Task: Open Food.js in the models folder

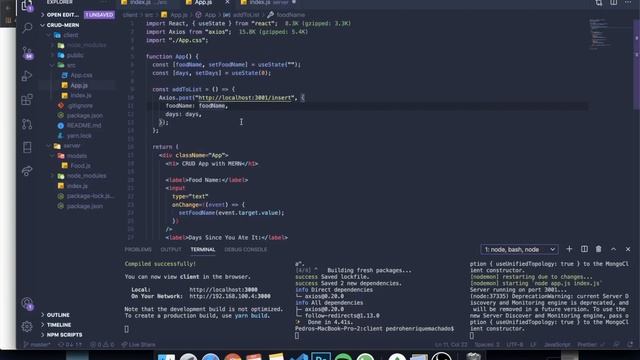Action: [80, 166]
